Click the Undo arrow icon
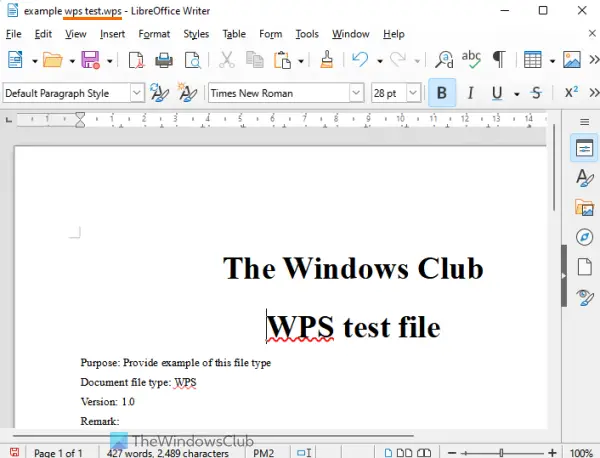This screenshot has width=600, height=458. coord(360,60)
